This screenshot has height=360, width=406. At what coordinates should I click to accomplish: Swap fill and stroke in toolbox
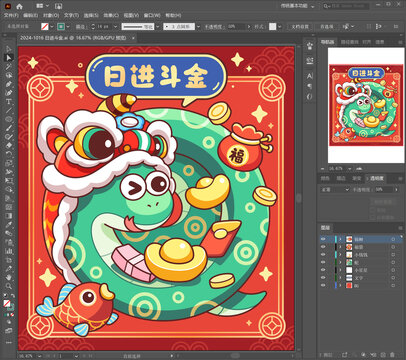pyautogui.click(x=13, y=295)
